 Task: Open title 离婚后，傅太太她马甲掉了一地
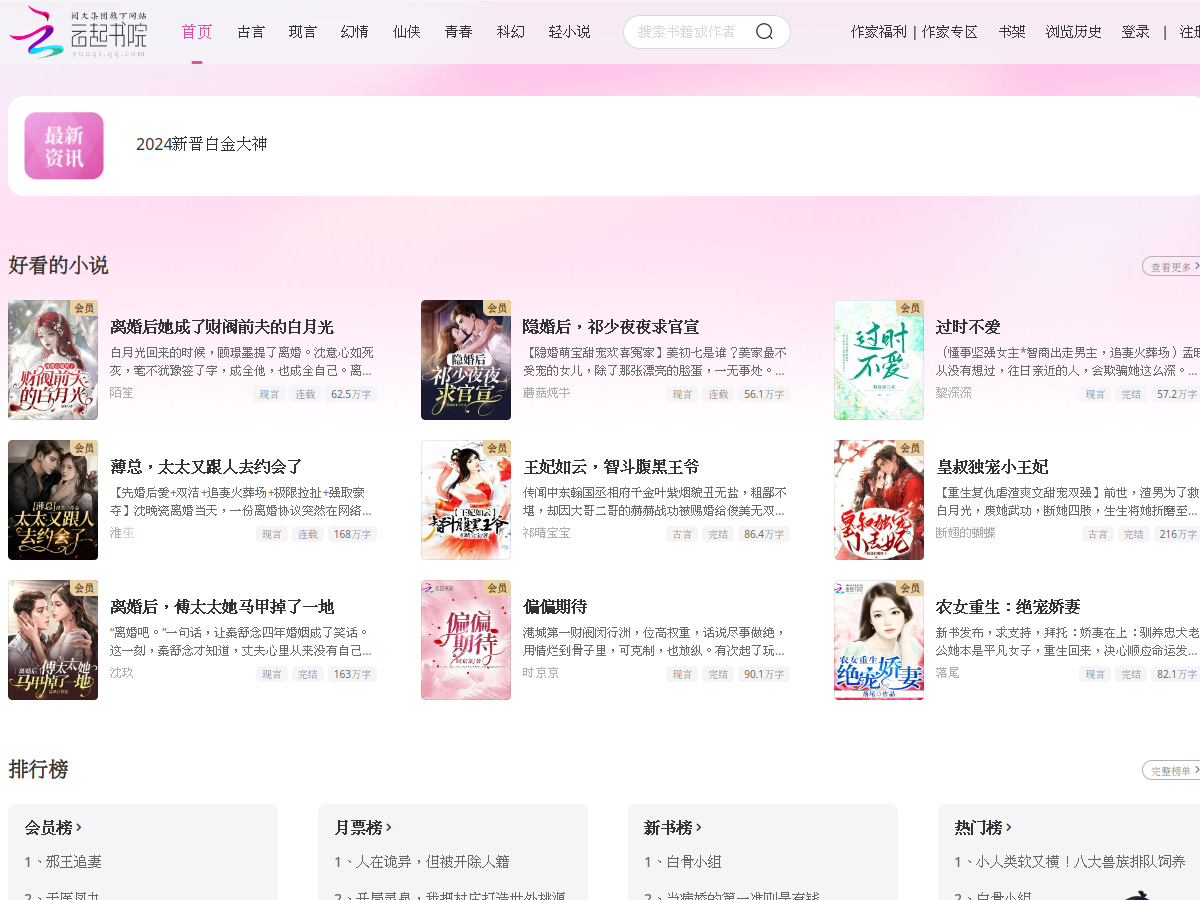pyautogui.click(x=222, y=607)
